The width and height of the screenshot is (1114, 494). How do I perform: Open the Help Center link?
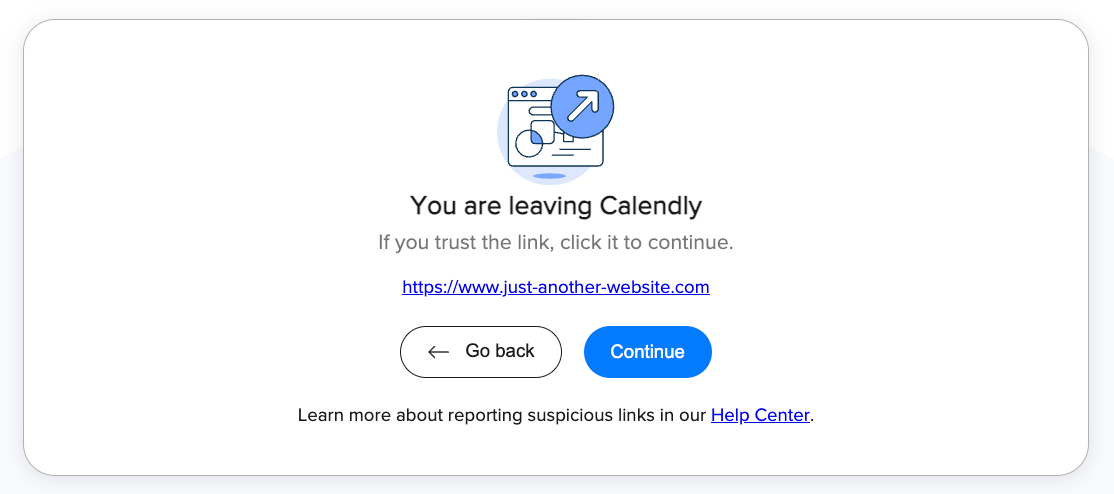pyautogui.click(x=760, y=415)
